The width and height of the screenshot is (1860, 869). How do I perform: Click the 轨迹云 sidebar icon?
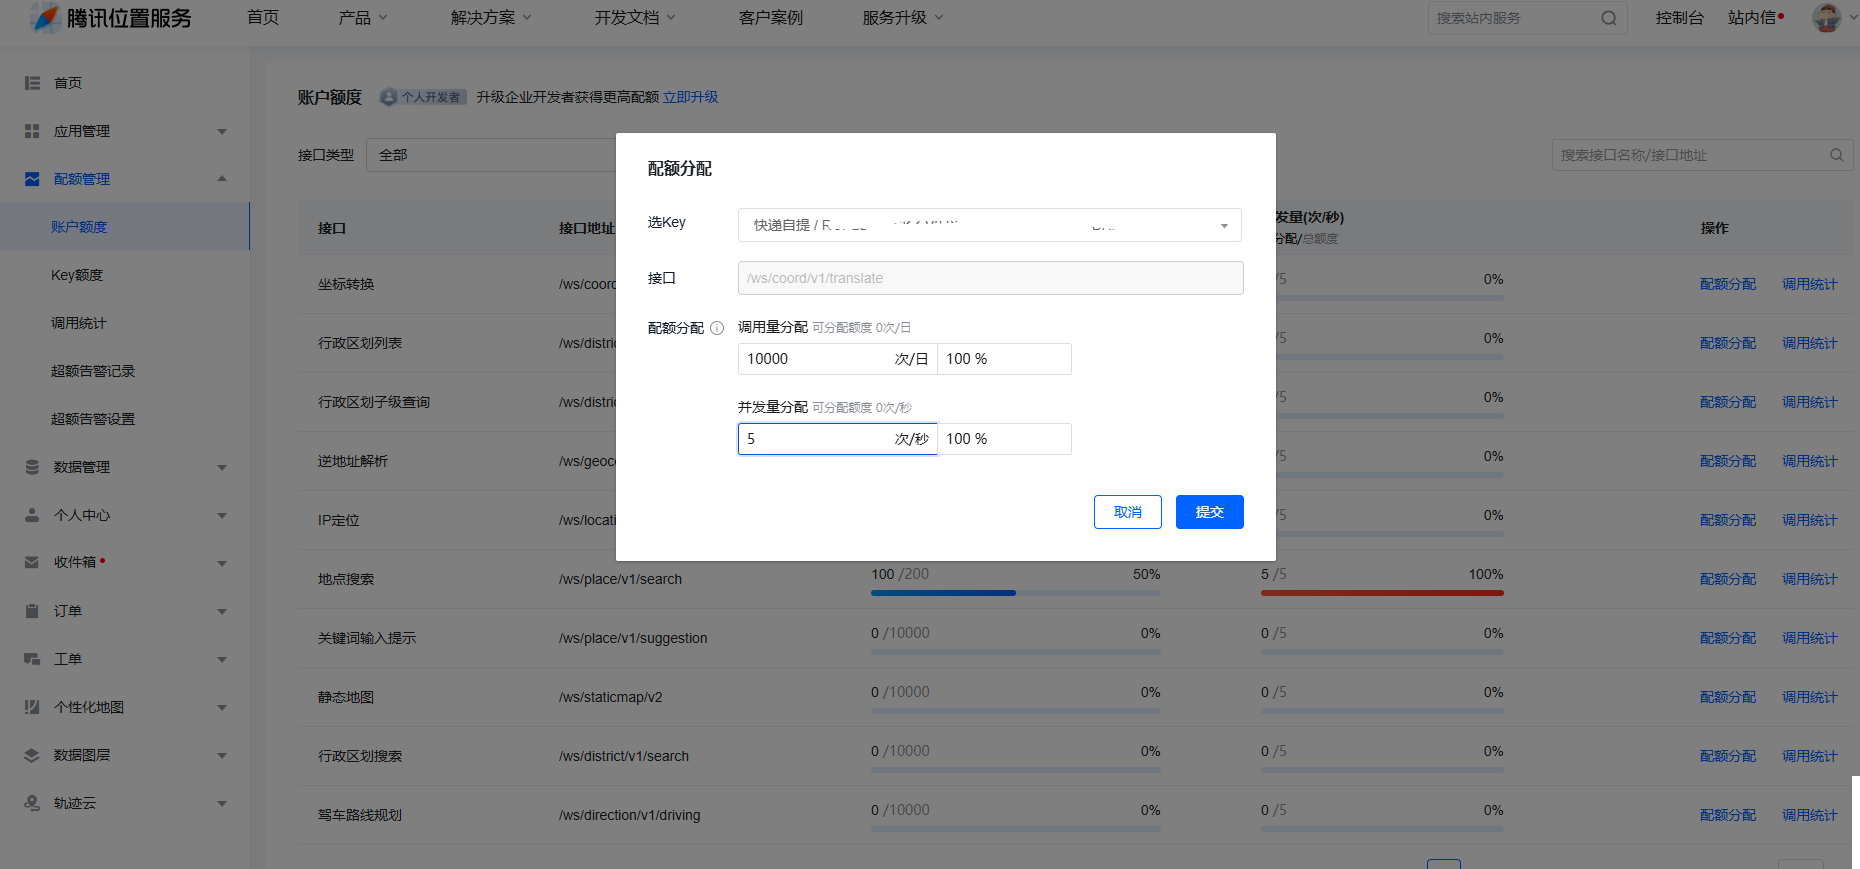pos(32,803)
